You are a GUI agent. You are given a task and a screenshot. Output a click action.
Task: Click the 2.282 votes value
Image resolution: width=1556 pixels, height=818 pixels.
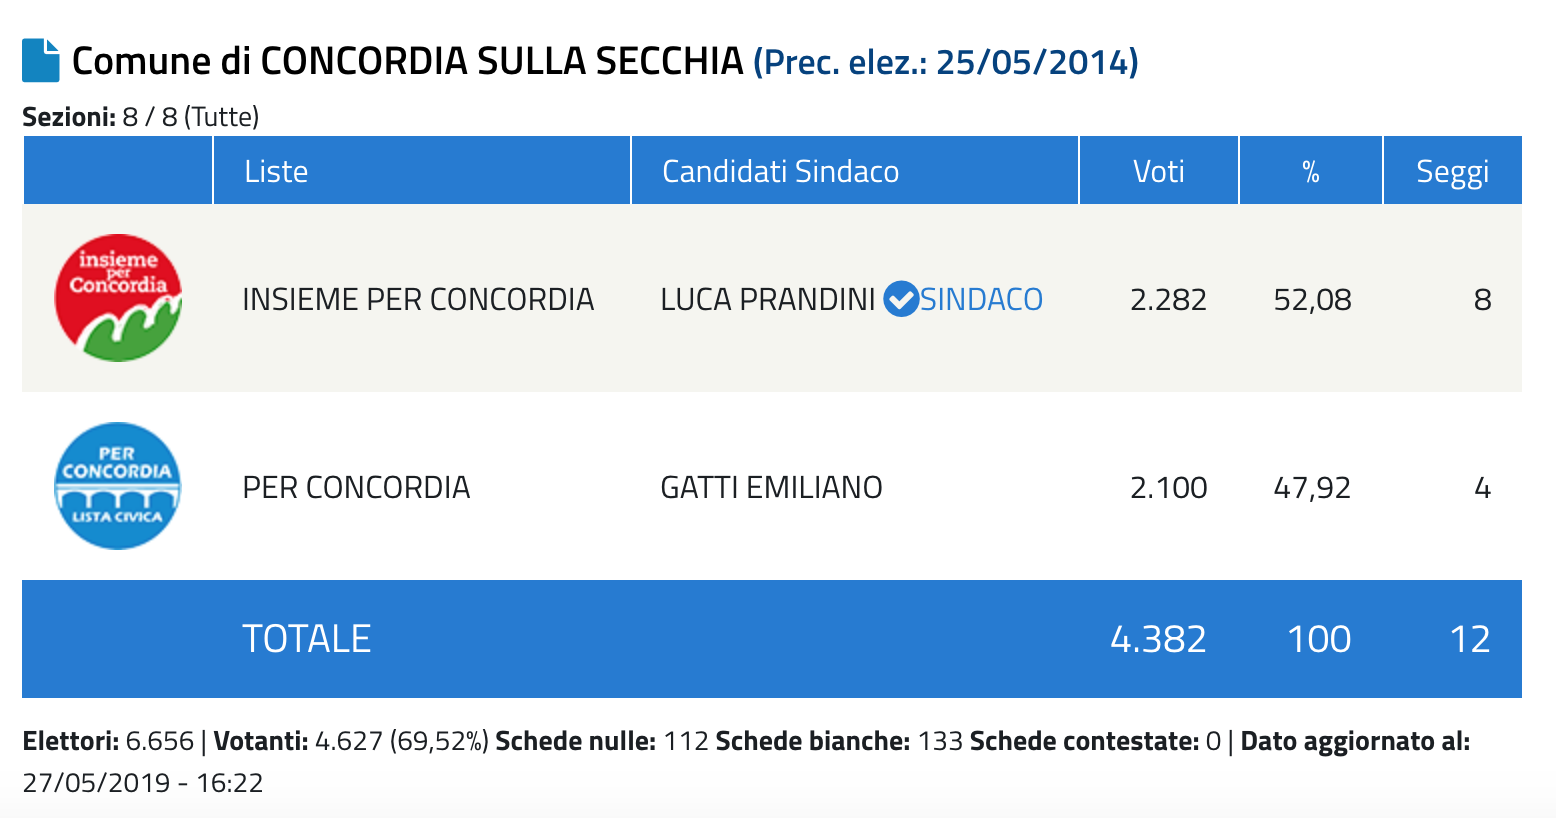click(1168, 299)
